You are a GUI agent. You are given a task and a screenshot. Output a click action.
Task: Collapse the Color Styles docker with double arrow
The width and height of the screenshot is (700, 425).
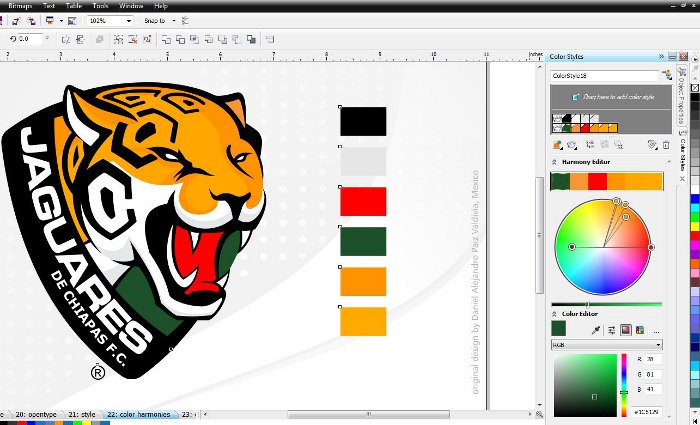coord(661,57)
